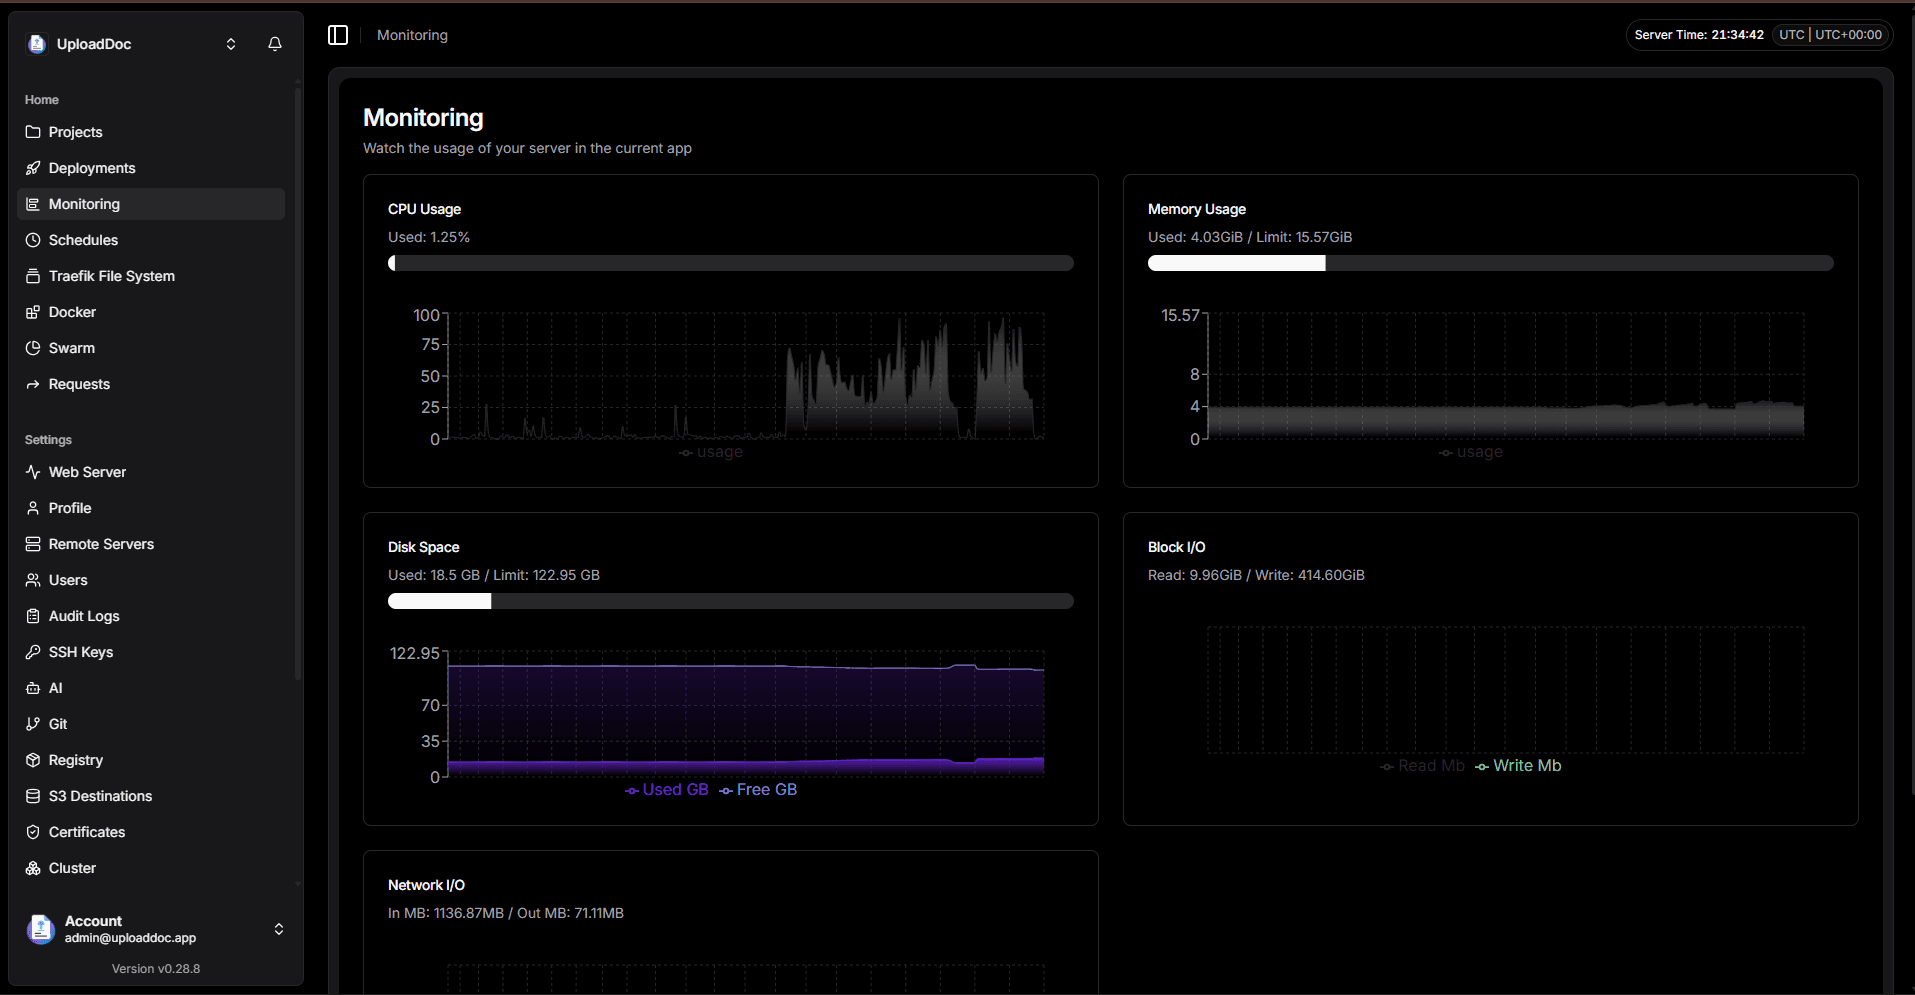
Task: Click the Swarm pie icon
Action: tap(33, 348)
